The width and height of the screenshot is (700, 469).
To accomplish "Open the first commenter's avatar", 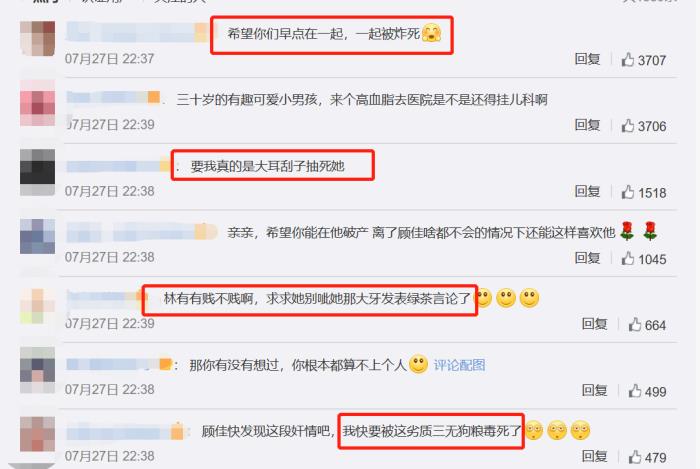I will [x=38, y=38].
